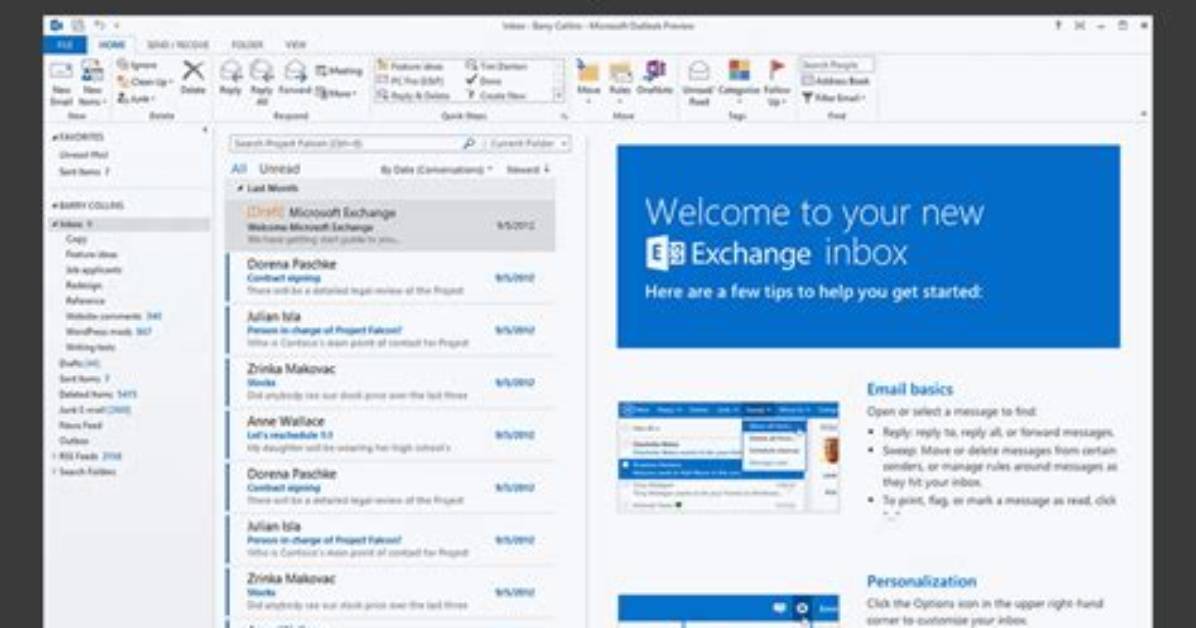1196x628 pixels.
Task: Select the Inbox folder
Action: (x=130, y=224)
